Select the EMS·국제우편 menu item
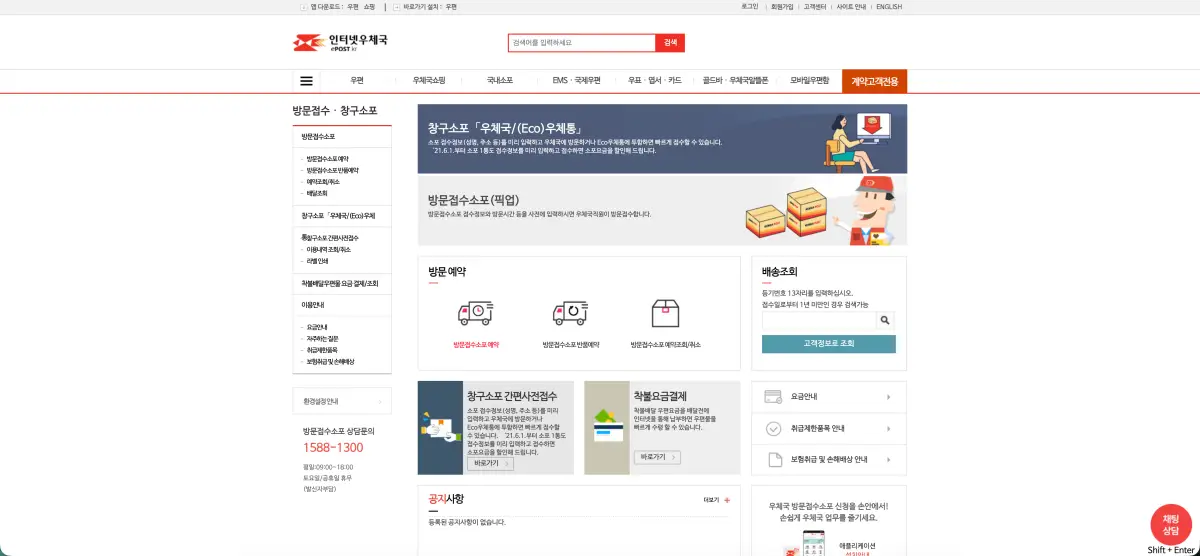The height and width of the screenshot is (556, 1200). pos(577,81)
